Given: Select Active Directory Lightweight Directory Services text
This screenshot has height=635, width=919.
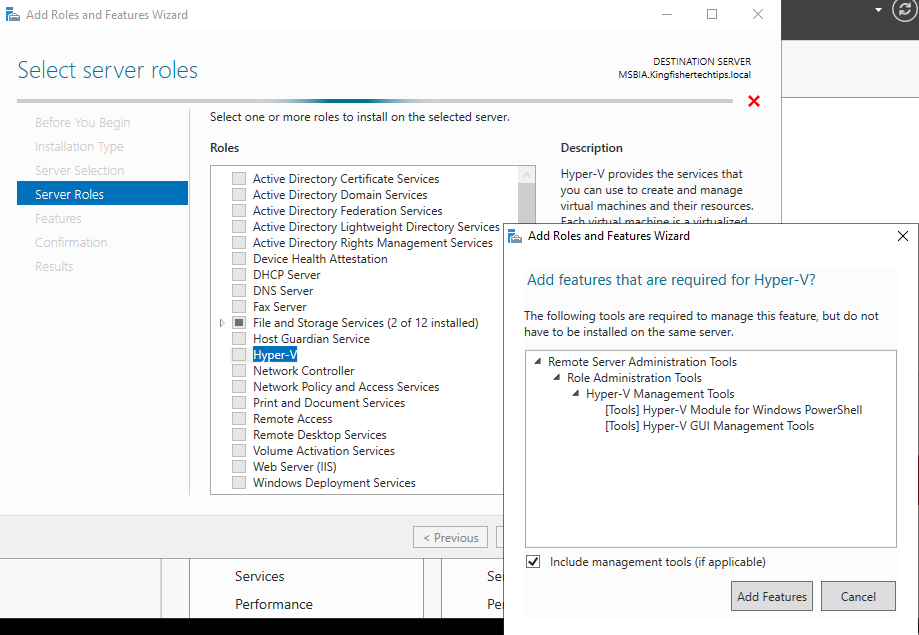Looking at the screenshot, I should click(376, 226).
